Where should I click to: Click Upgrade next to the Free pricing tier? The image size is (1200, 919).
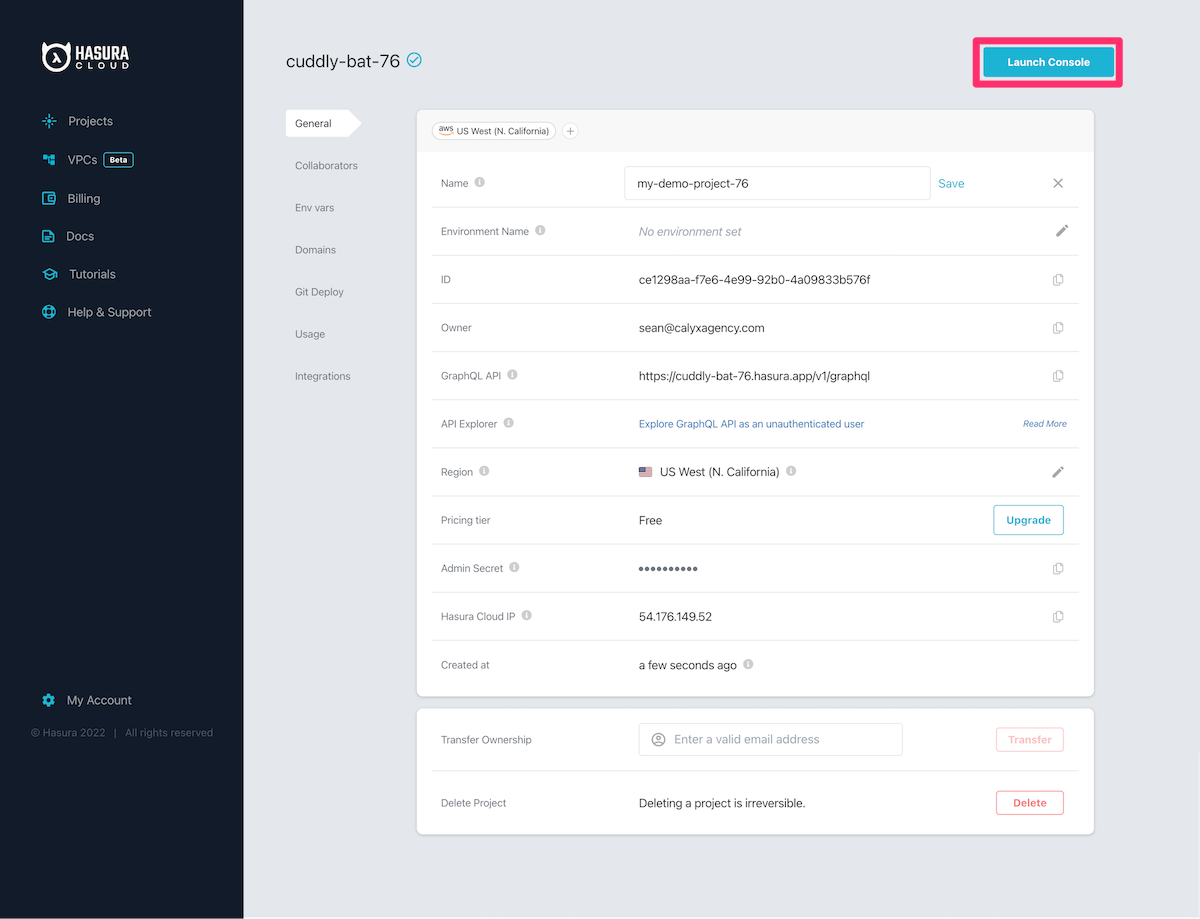1028,519
